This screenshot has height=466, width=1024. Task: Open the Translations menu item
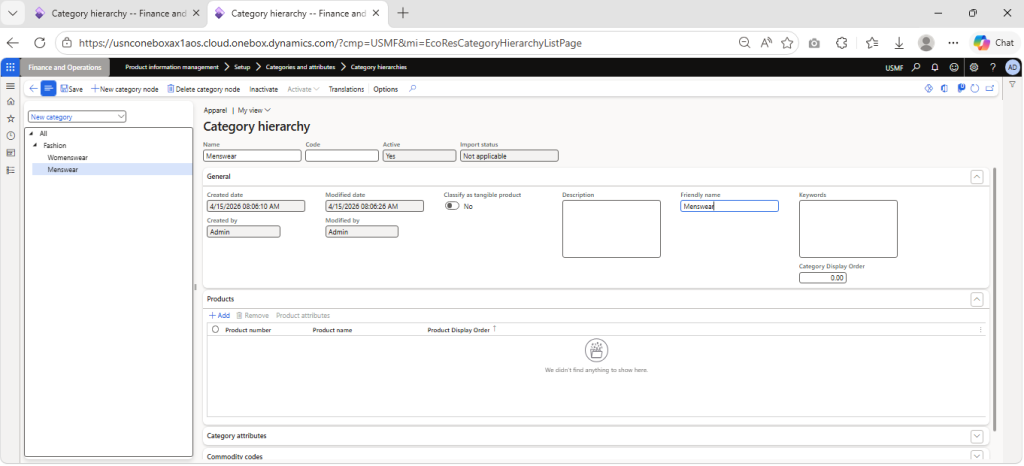[x=346, y=89]
